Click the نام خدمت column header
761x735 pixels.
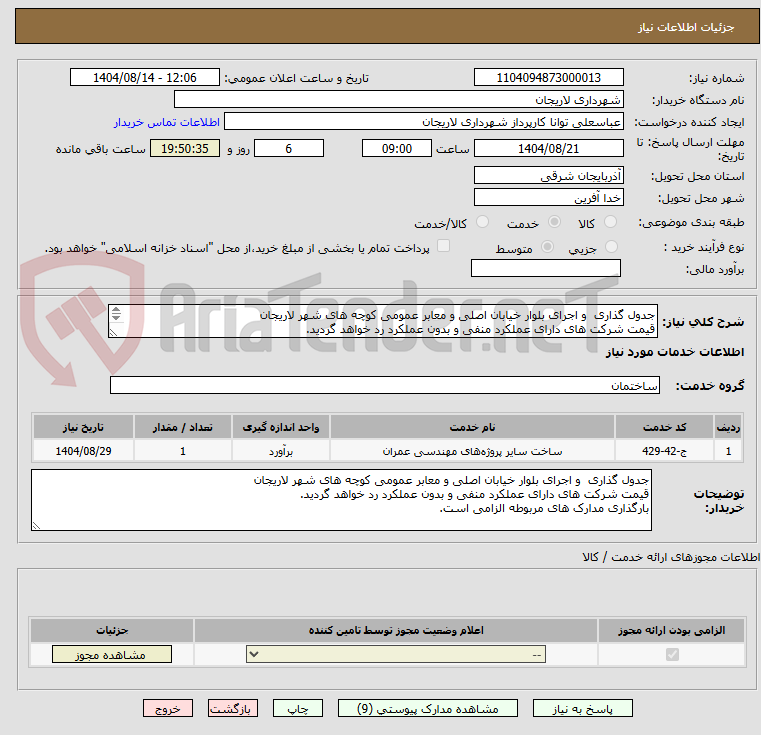pyautogui.click(x=472, y=427)
